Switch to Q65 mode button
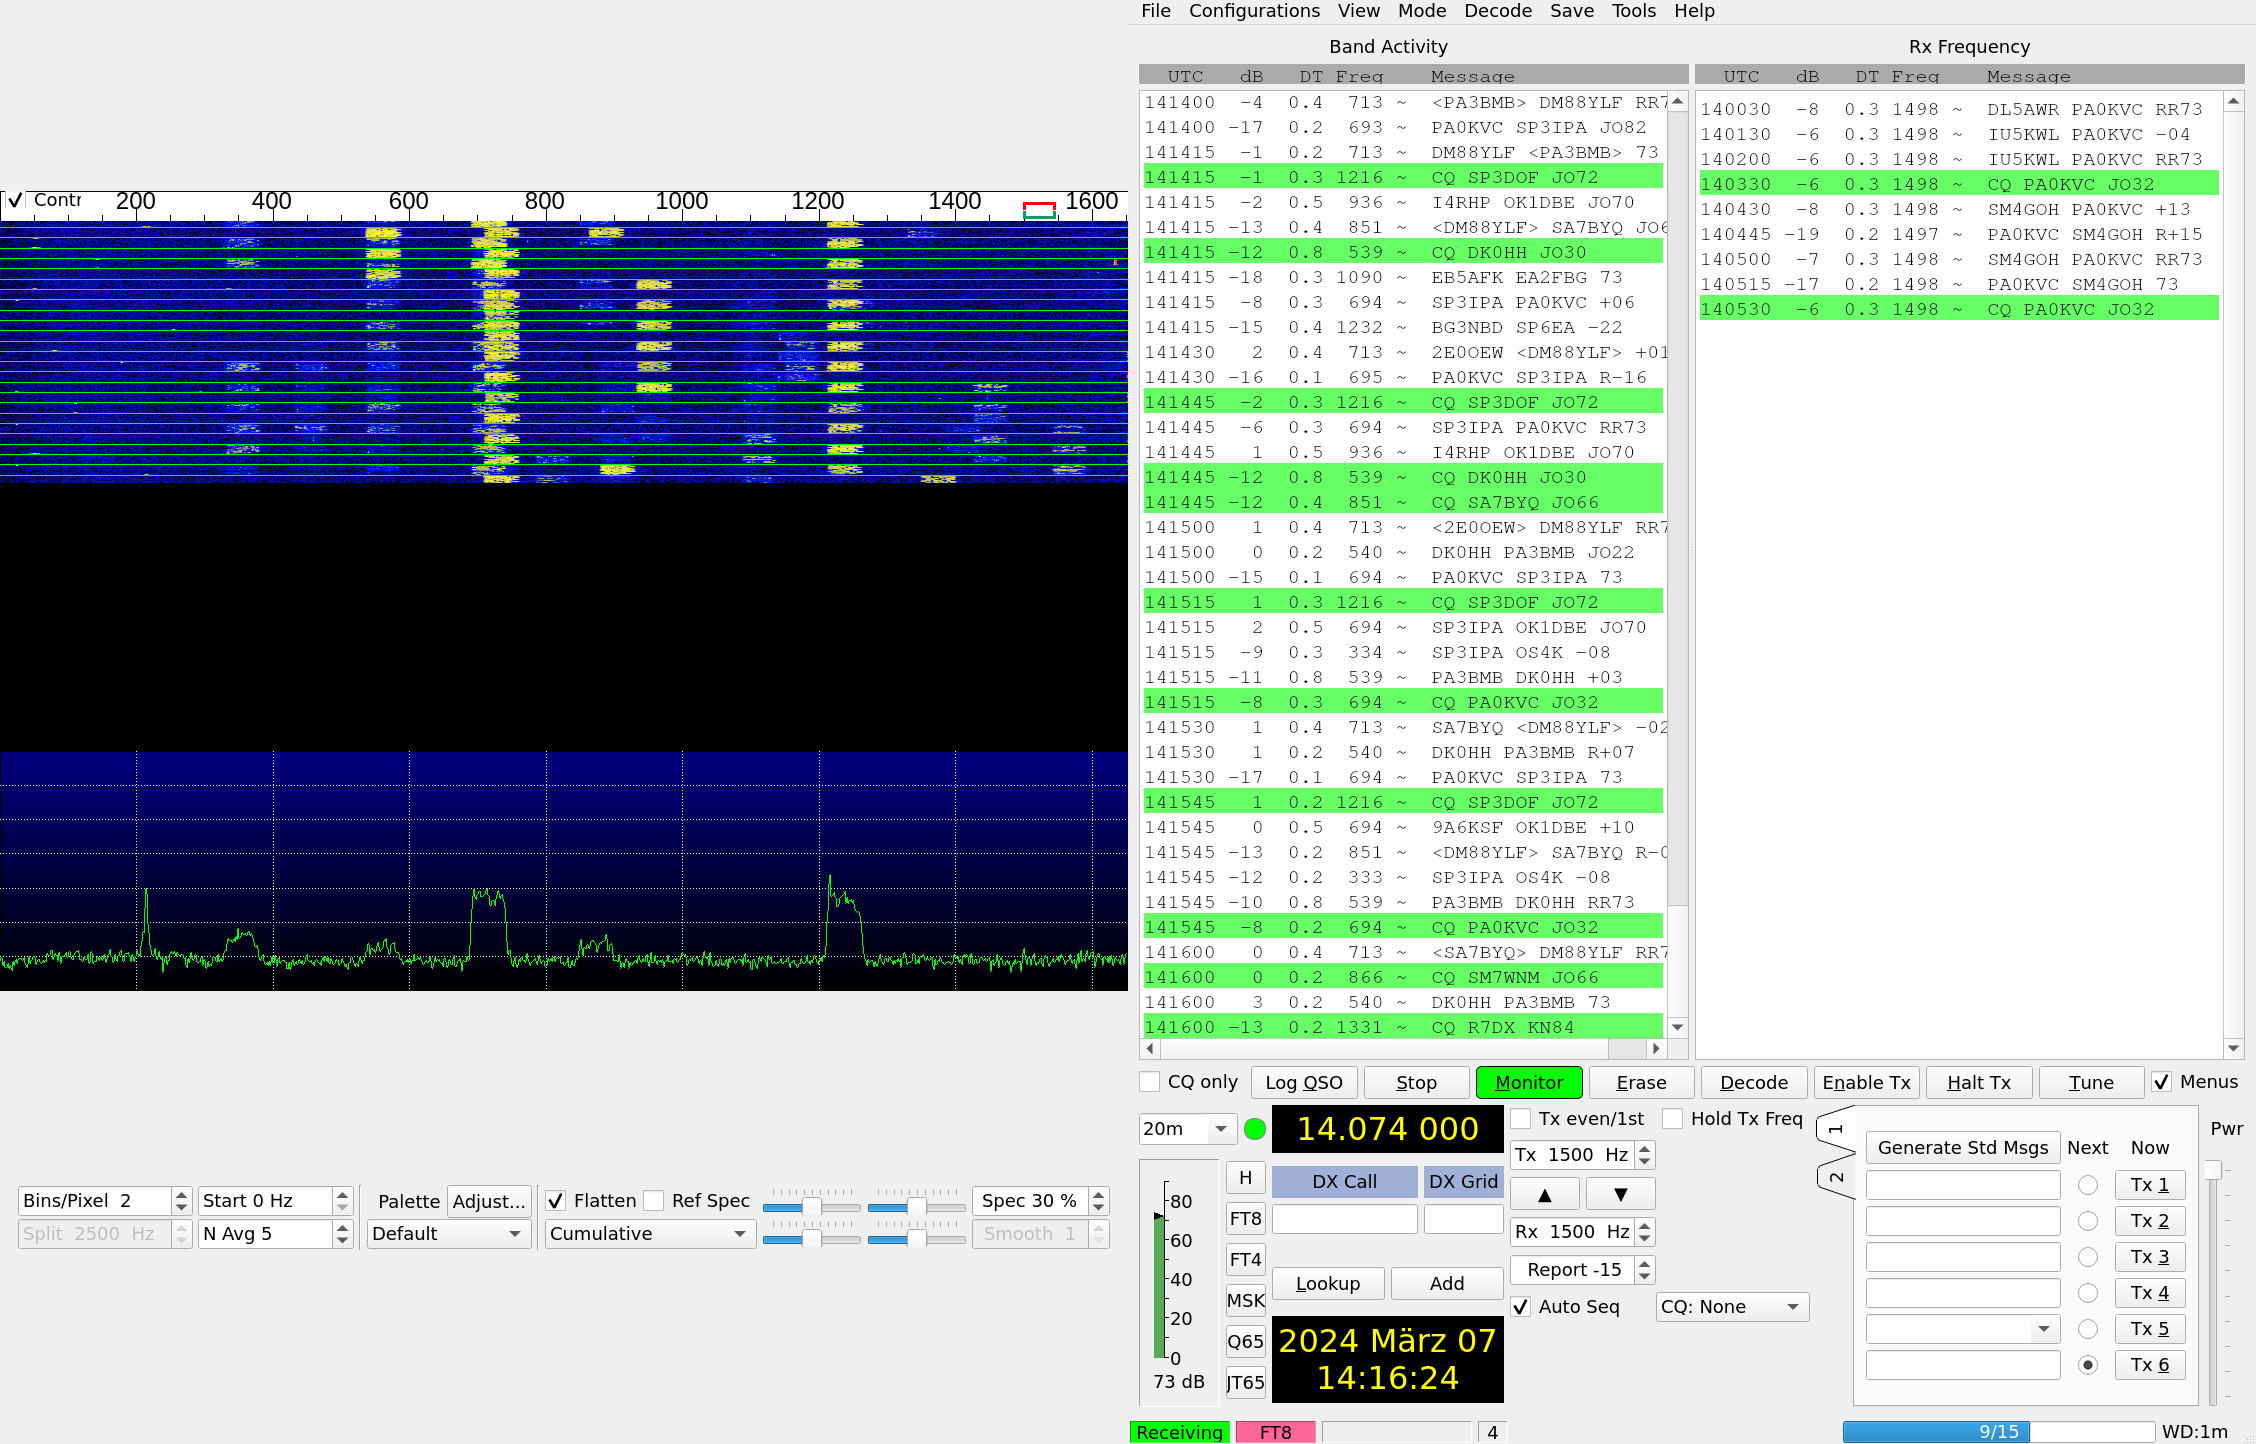The image size is (2256, 1444). tap(1245, 1342)
